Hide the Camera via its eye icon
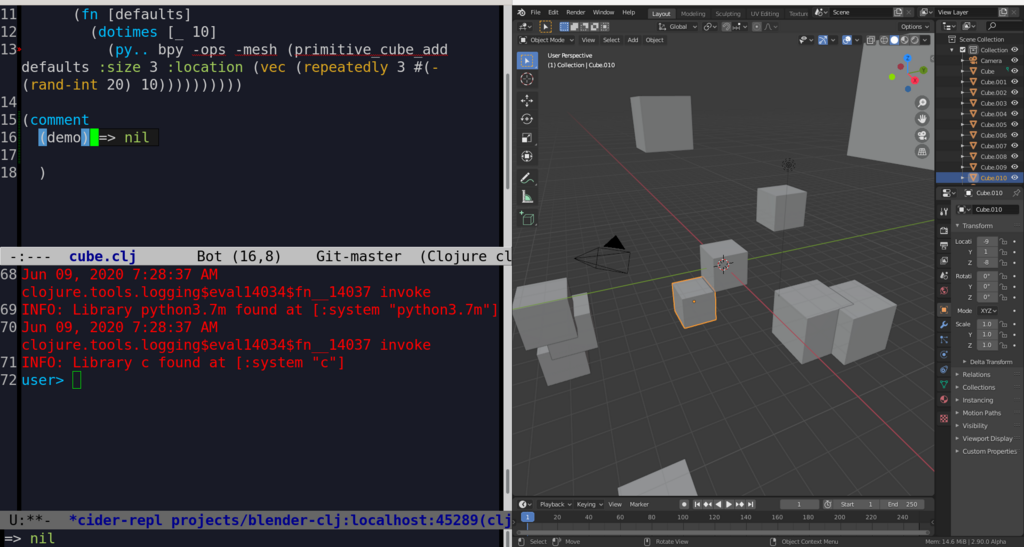Image resolution: width=1024 pixels, height=547 pixels. coord(1014,61)
